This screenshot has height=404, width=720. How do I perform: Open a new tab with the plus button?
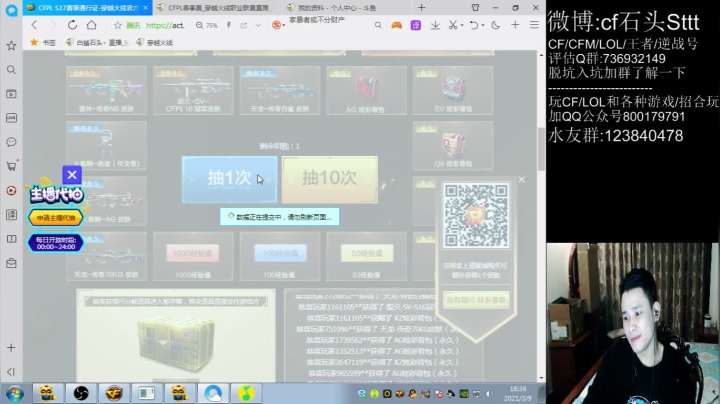click(x=422, y=7)
